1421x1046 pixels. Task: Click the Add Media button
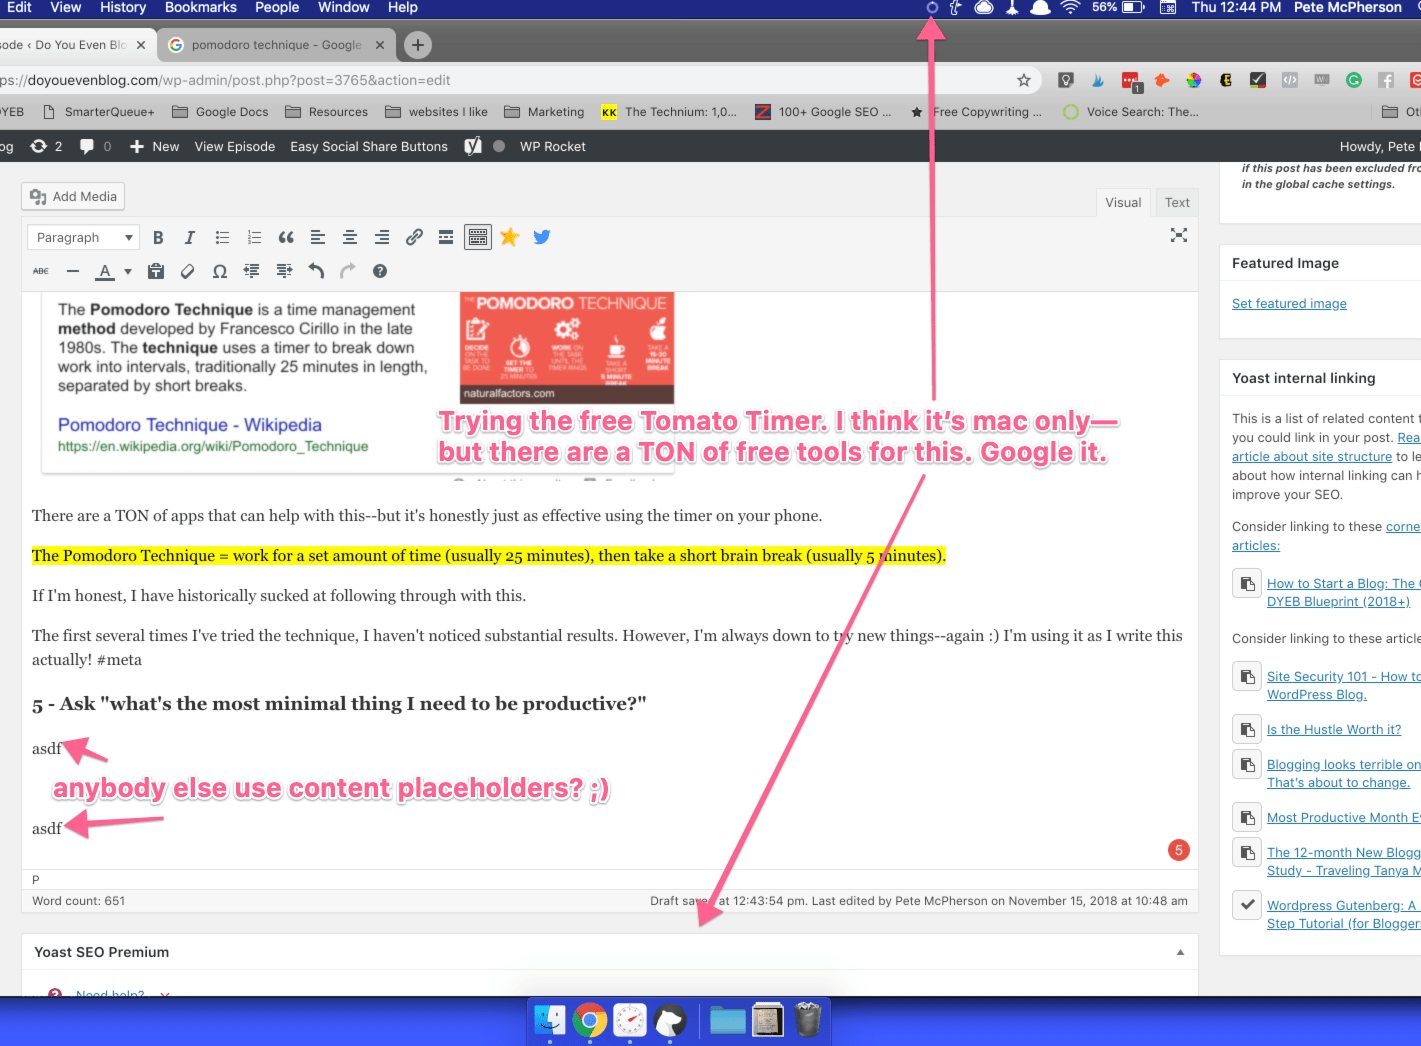[73, 196]
